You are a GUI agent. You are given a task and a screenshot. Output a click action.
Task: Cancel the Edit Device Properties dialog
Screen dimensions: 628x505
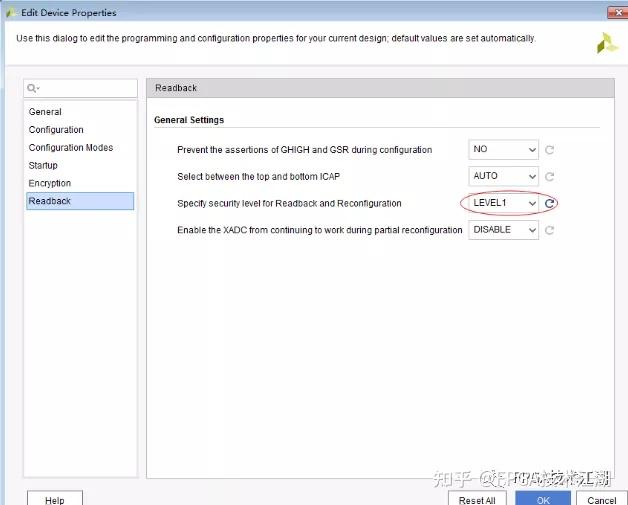pyautogui.click(x=602, y=499)
